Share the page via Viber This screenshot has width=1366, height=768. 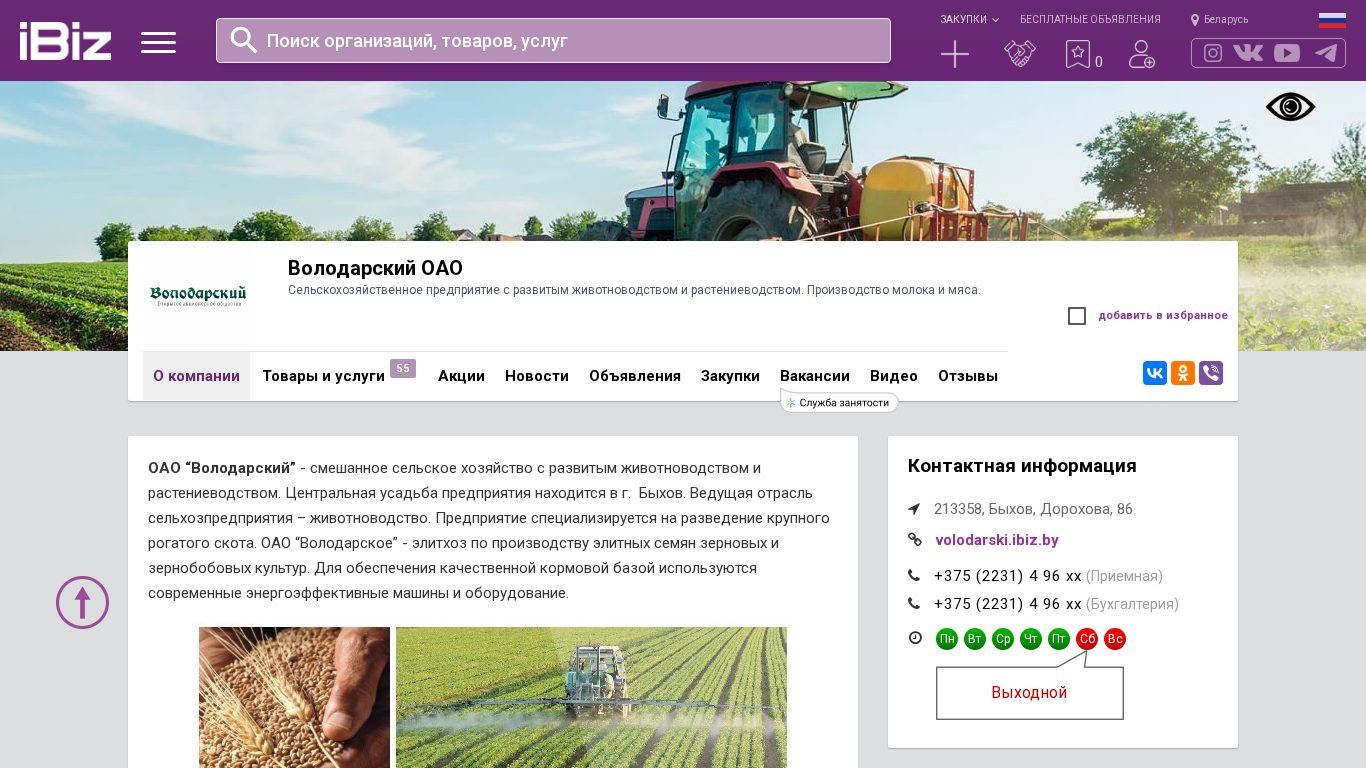point(1211,373)
